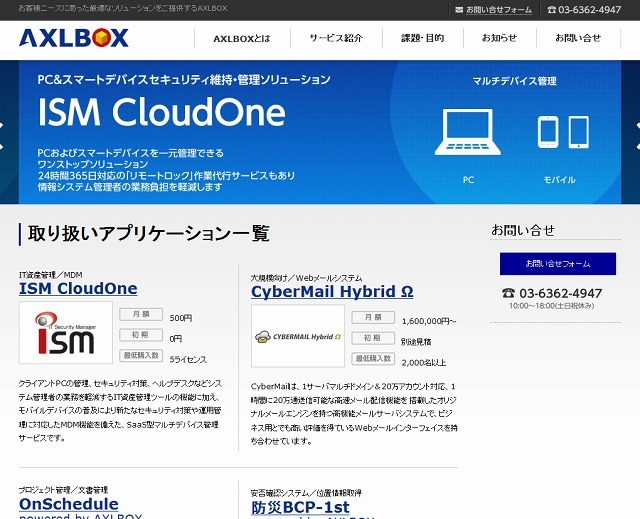Go to the お知らせ page

pyautogui.click(x=499, y=38)
